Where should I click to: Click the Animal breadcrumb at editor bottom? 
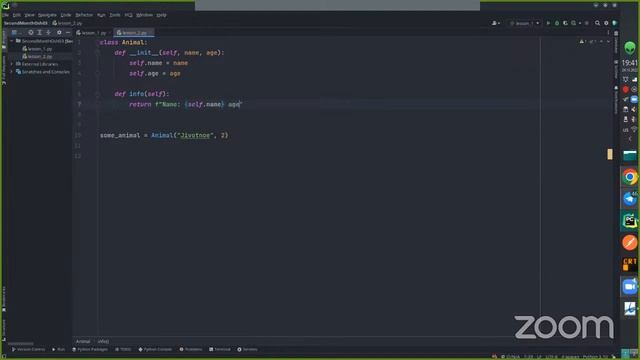83,341
